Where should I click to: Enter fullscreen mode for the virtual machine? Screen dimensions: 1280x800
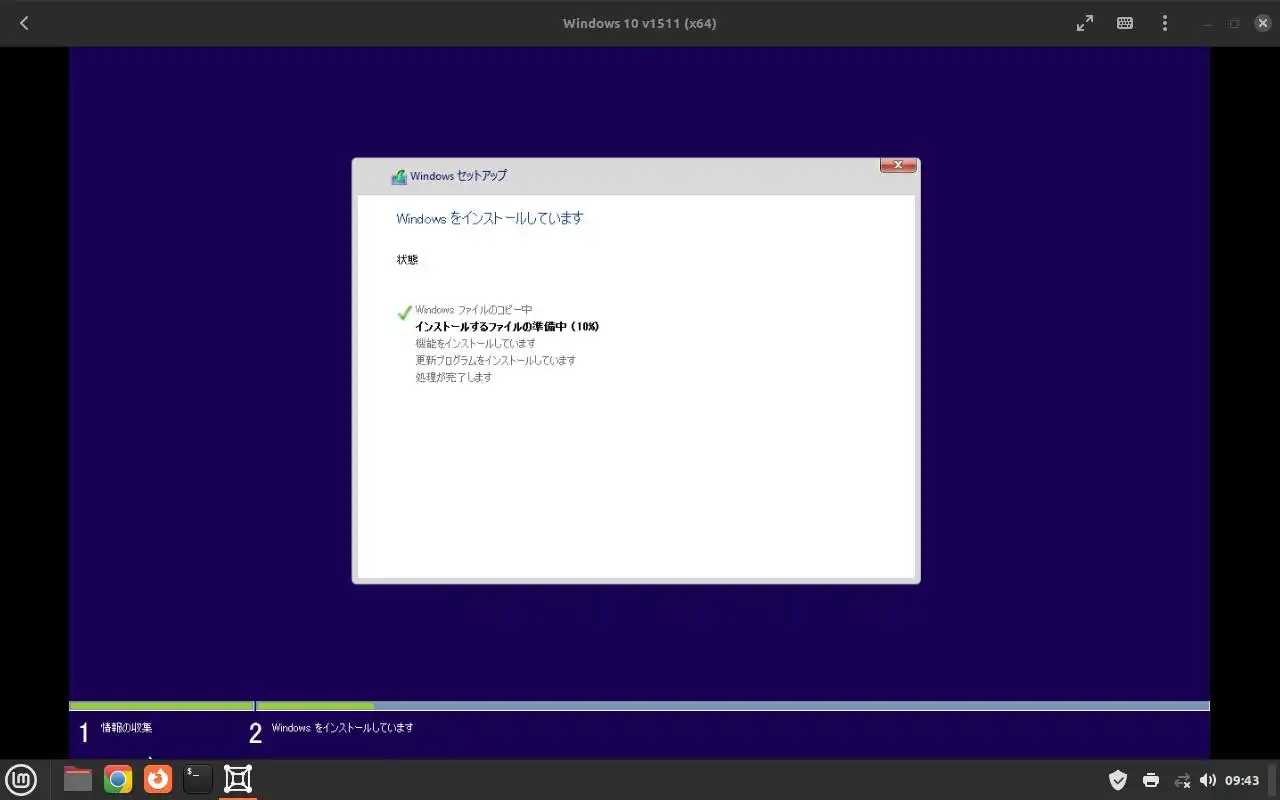pos(1085,23)
